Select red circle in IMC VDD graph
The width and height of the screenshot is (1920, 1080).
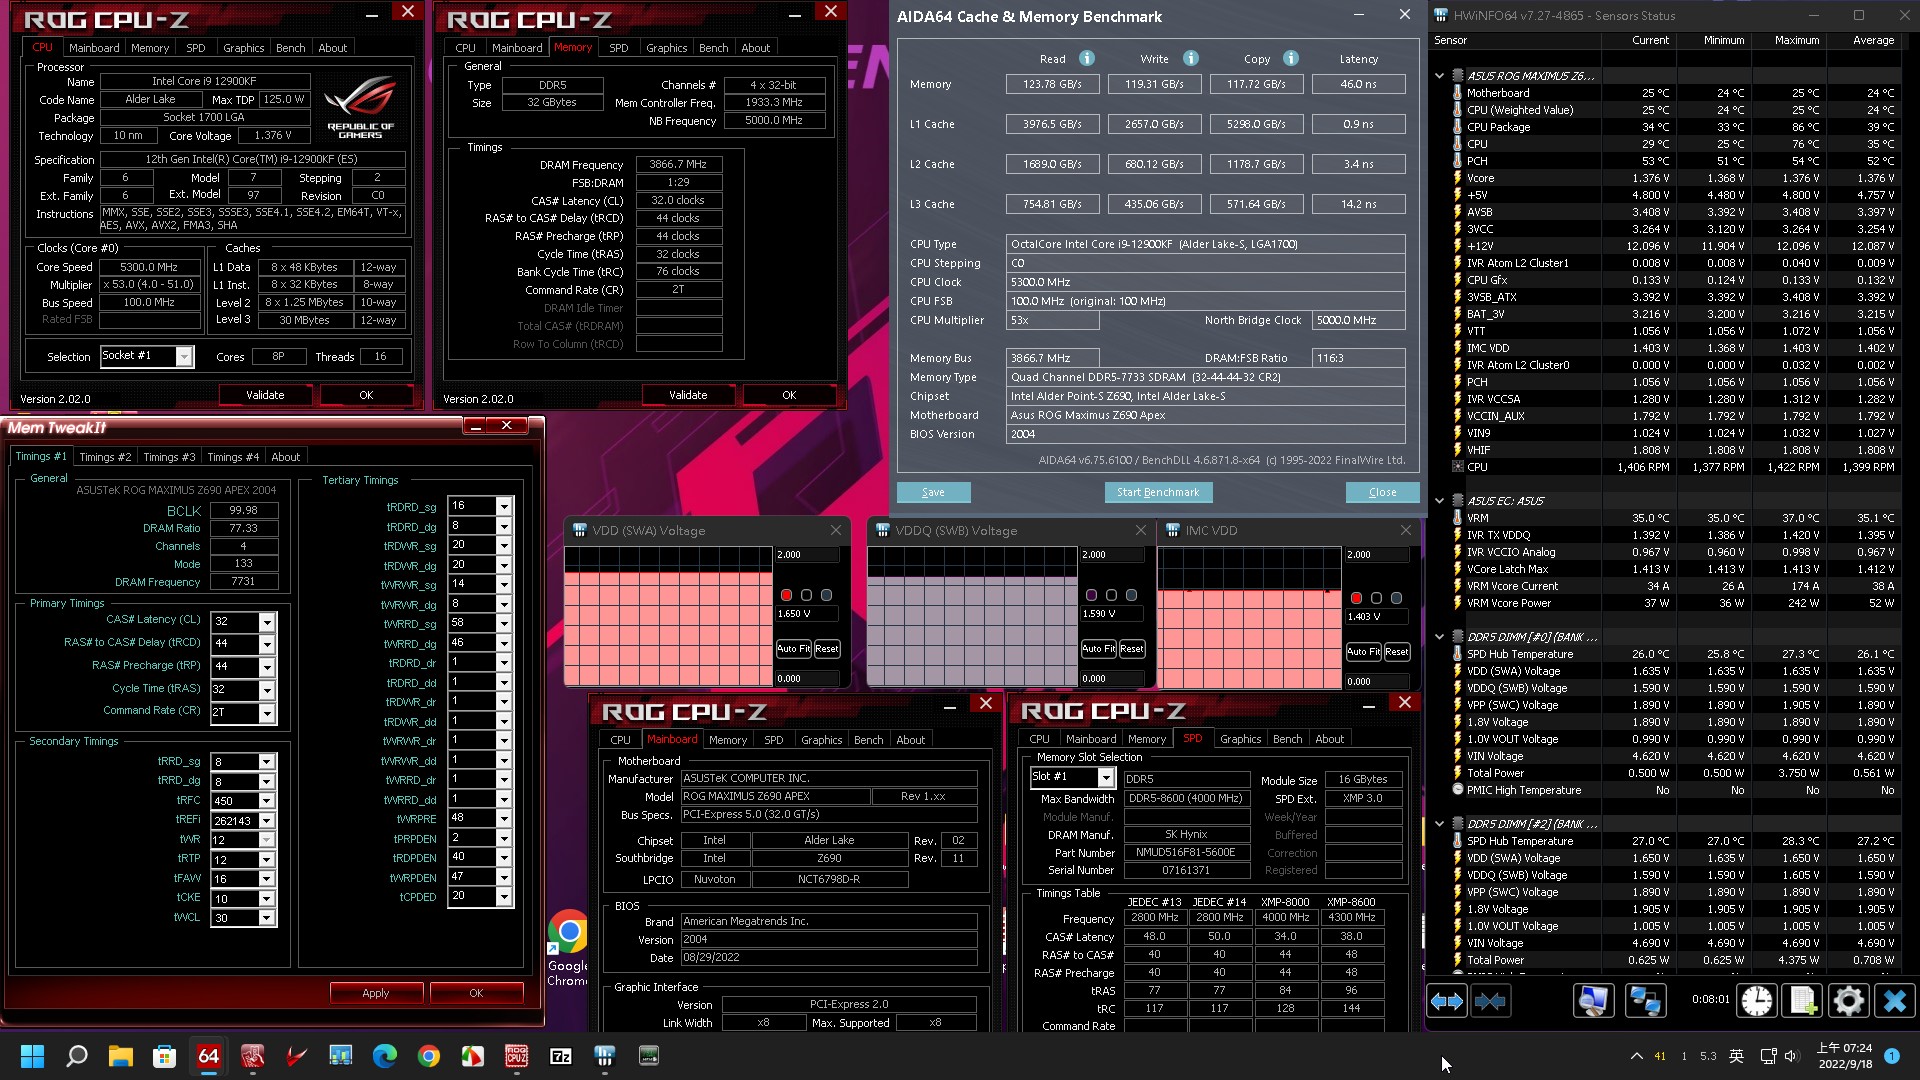pos(1356,598)
